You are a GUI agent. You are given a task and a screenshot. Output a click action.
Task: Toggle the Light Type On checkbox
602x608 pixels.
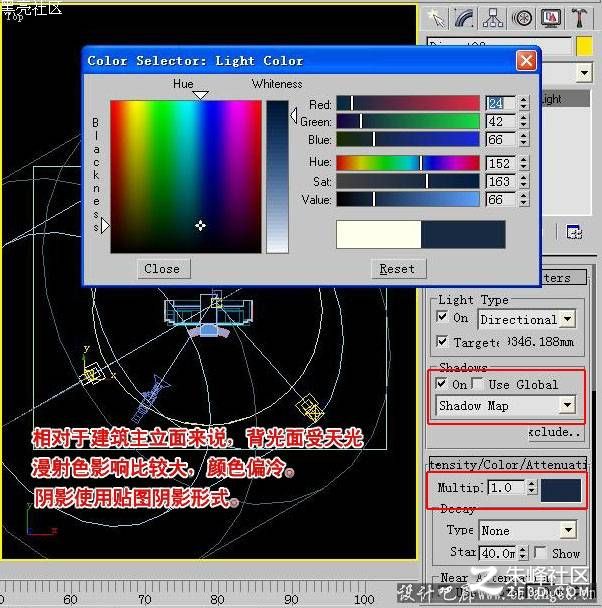[442, 317]
